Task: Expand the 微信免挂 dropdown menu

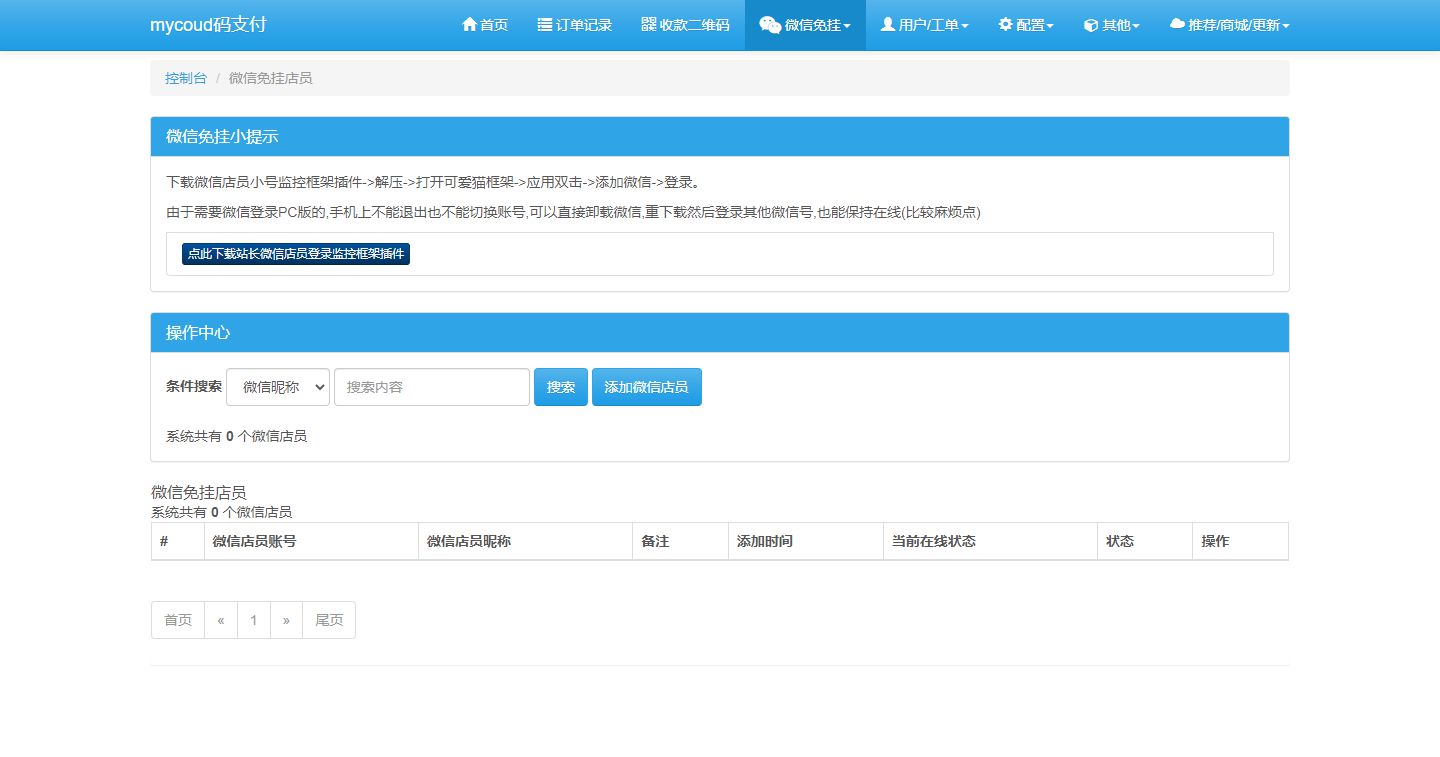Action: pos(805,24)
